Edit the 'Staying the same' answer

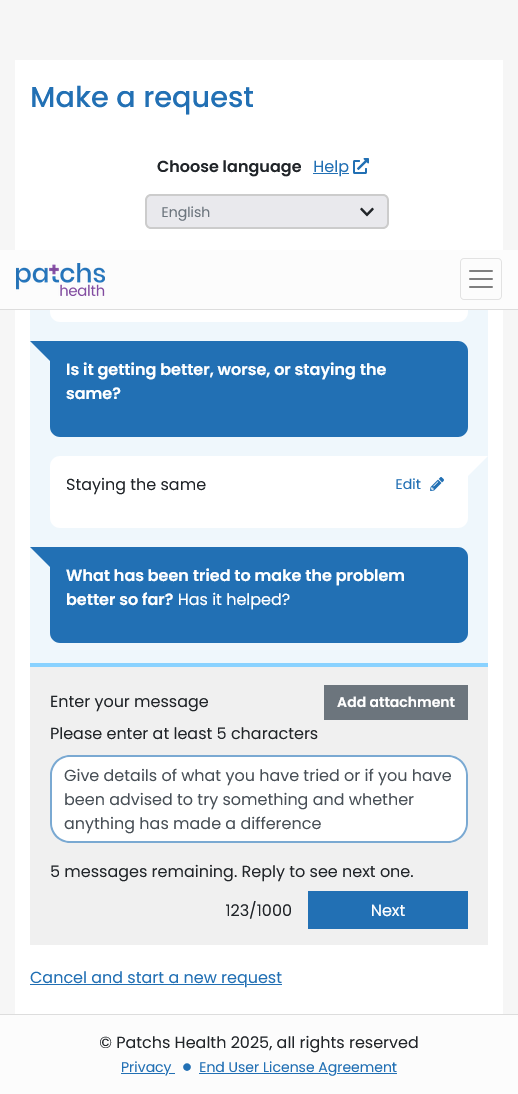point(420,484)
